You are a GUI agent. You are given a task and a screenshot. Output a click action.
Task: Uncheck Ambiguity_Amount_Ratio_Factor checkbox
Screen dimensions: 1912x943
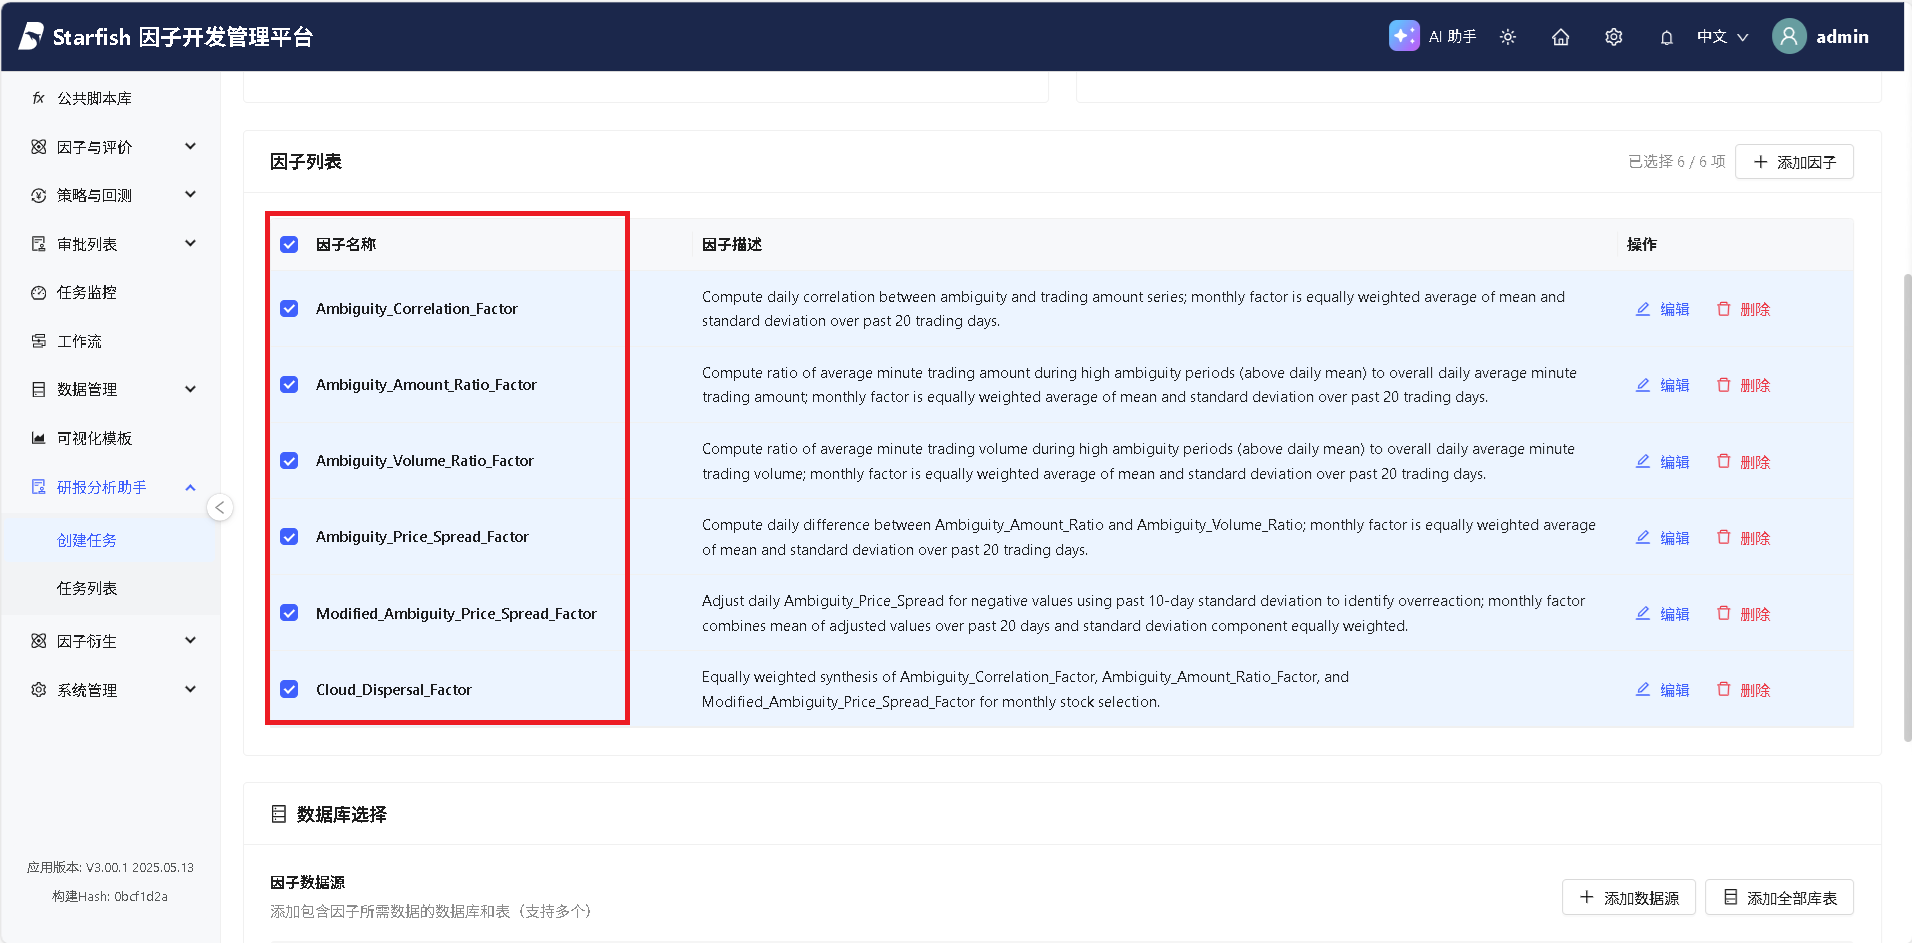tap(289, 384)
